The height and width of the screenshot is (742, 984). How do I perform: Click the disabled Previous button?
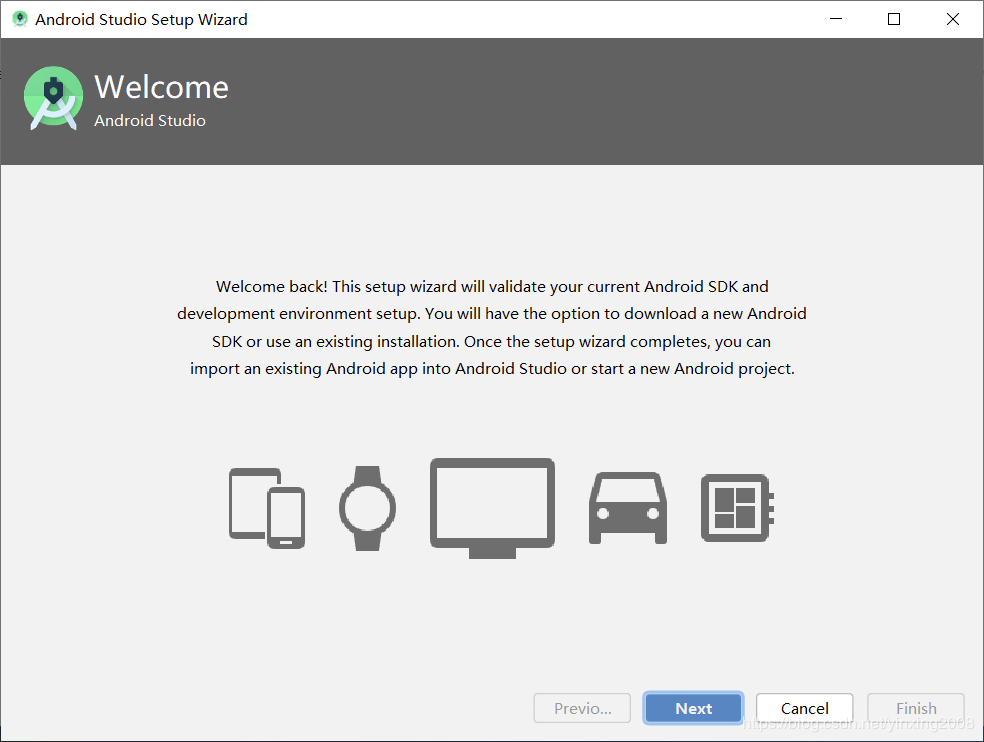pos(582,708)
